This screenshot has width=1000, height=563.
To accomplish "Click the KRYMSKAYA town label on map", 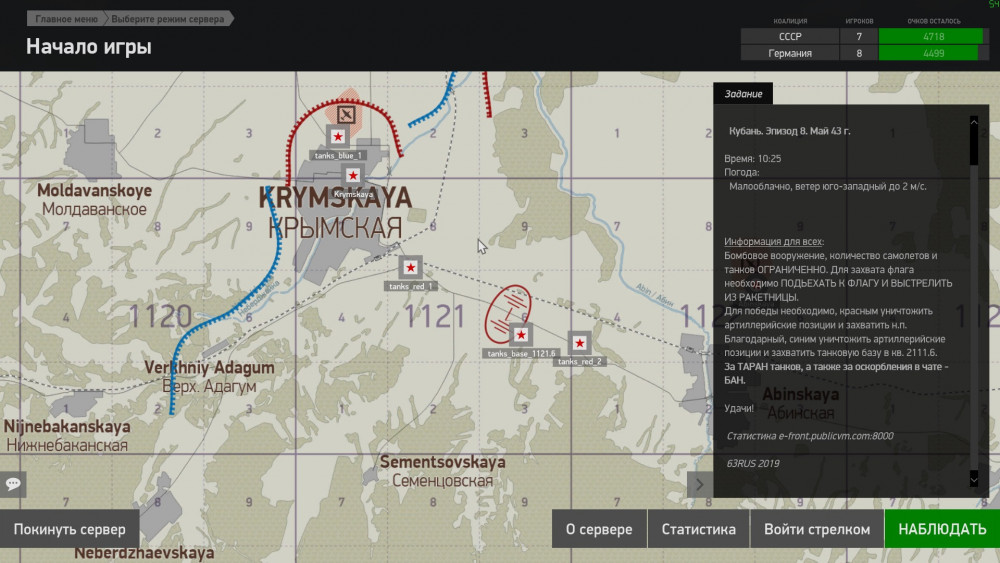I will pos(335,198).
